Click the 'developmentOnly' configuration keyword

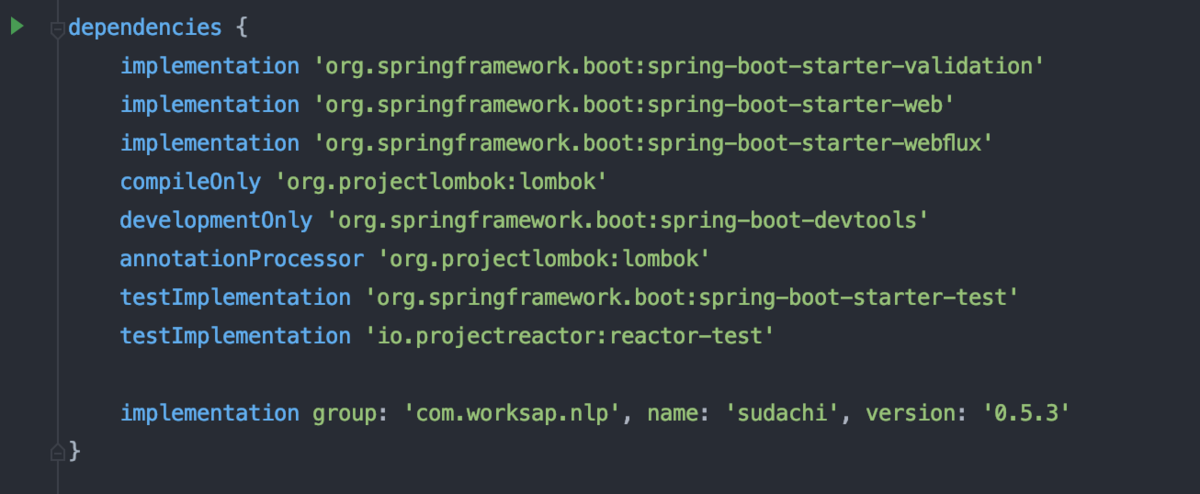point(217,220)
